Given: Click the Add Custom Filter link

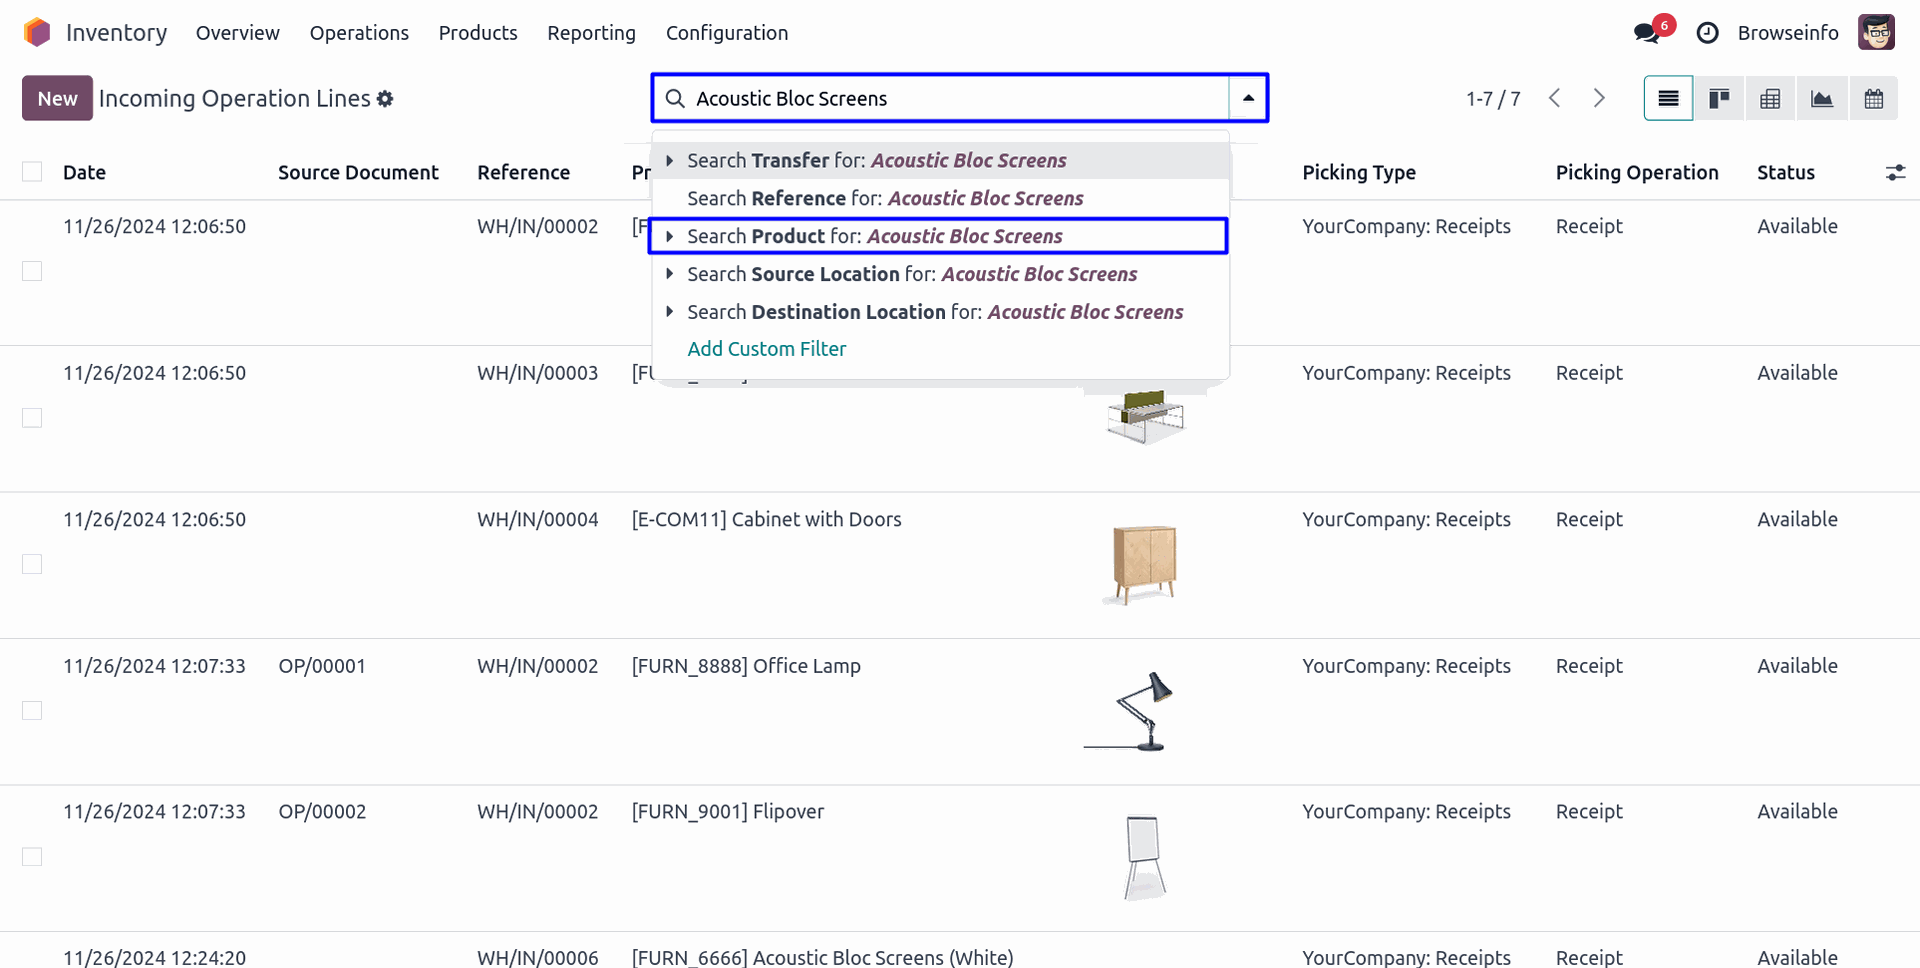Looking at the screenshot, I should (x=766, y=349).
